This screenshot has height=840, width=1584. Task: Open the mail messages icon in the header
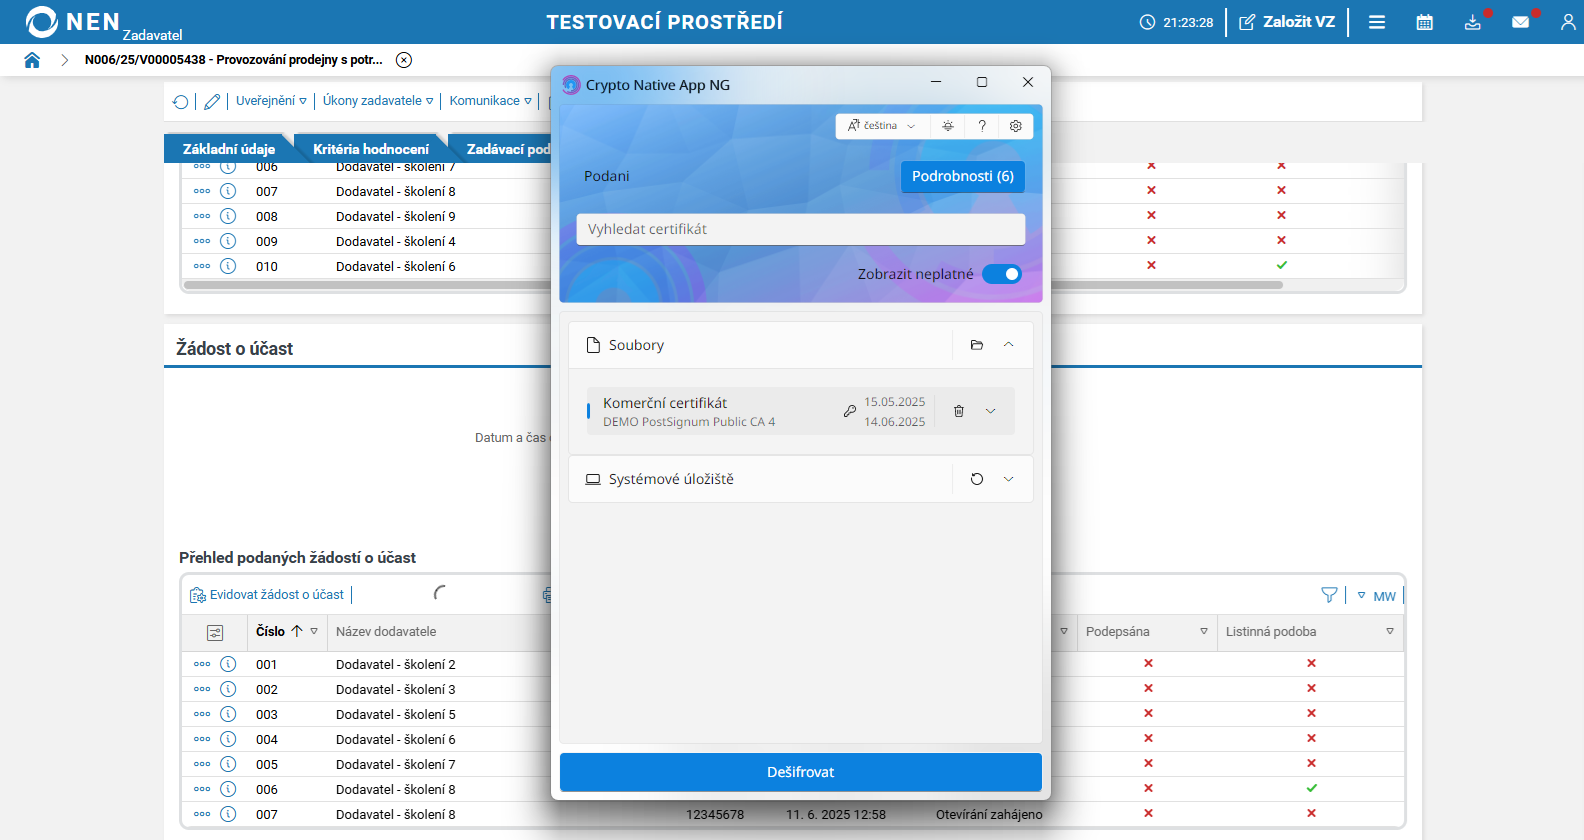[1521, 22]
